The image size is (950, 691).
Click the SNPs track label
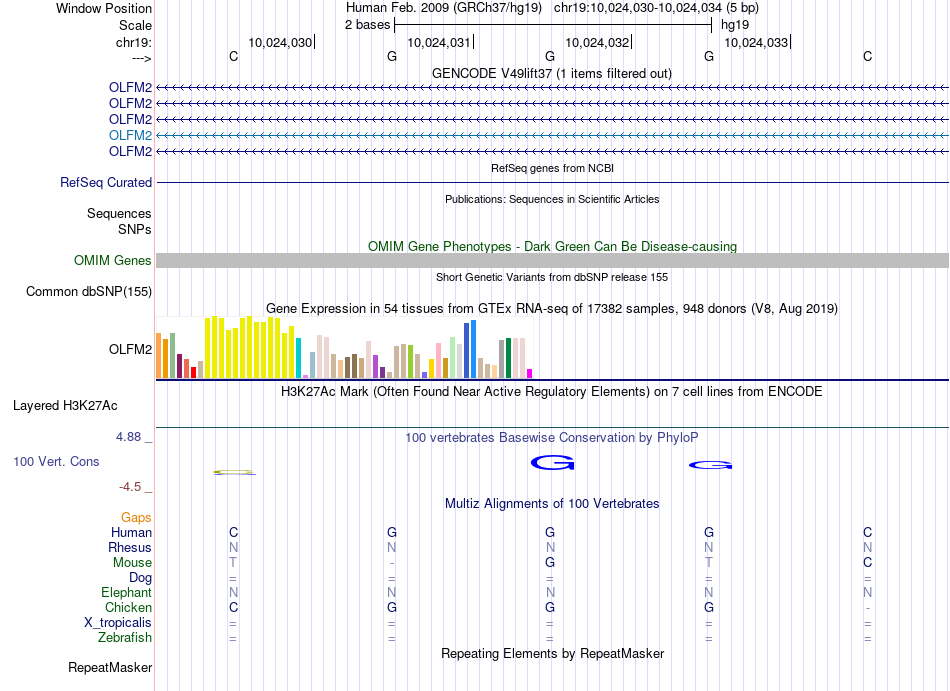pos(135,230)
